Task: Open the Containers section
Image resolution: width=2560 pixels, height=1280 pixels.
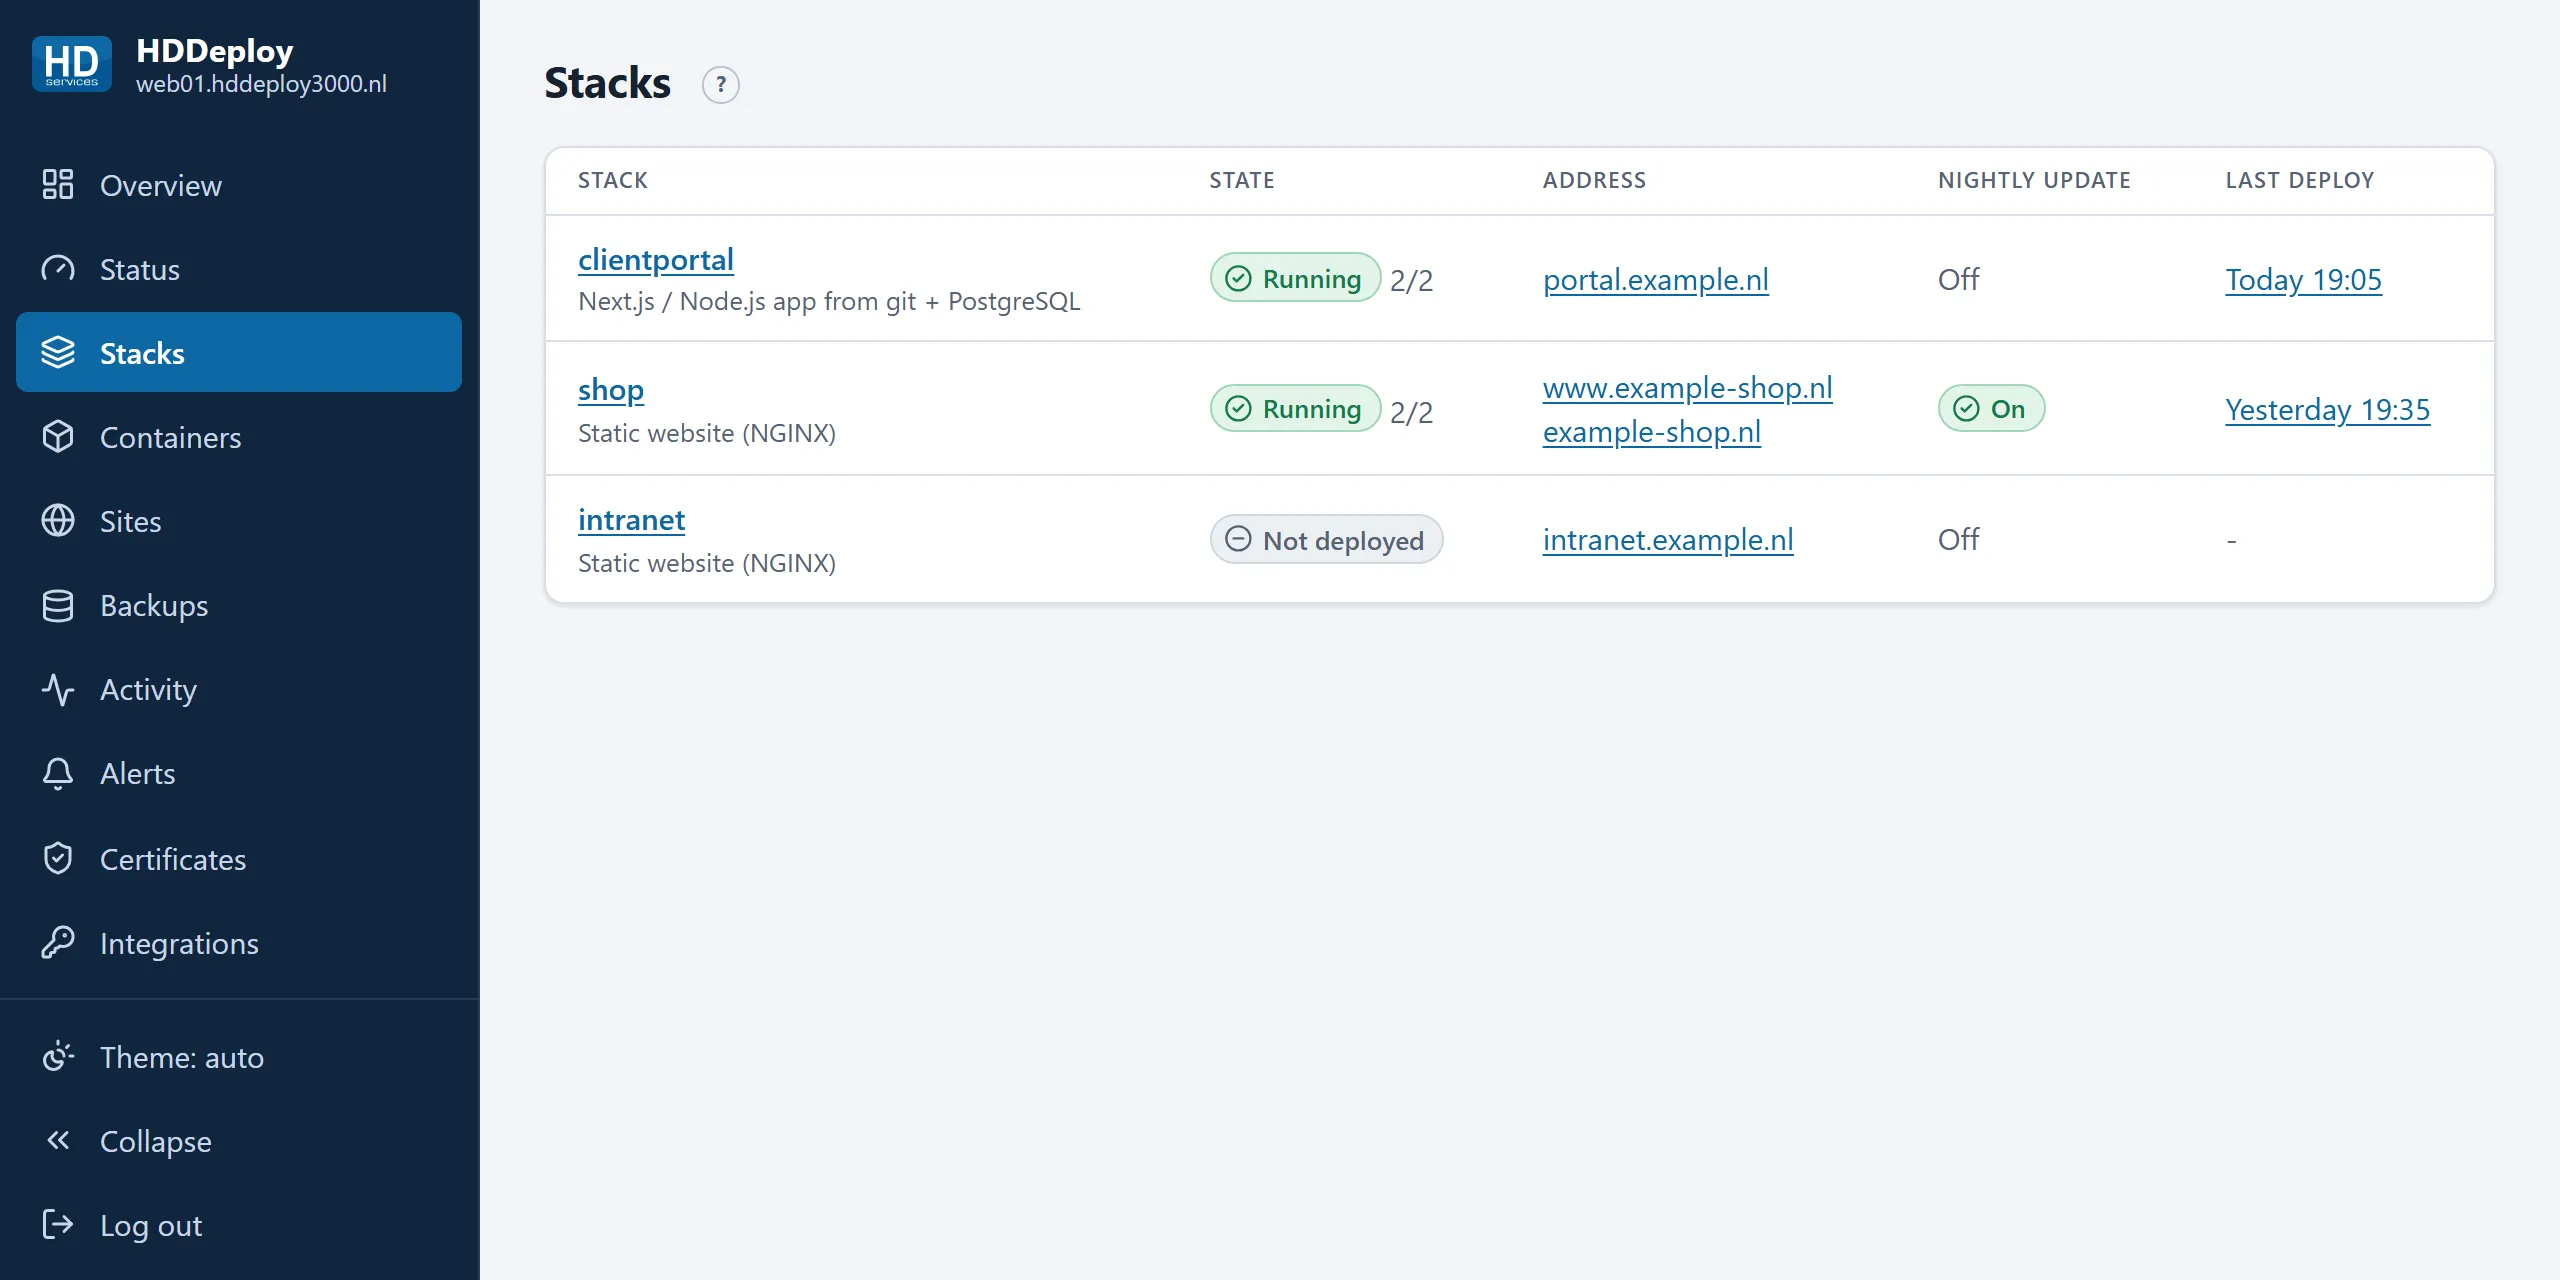Action: 239,437
